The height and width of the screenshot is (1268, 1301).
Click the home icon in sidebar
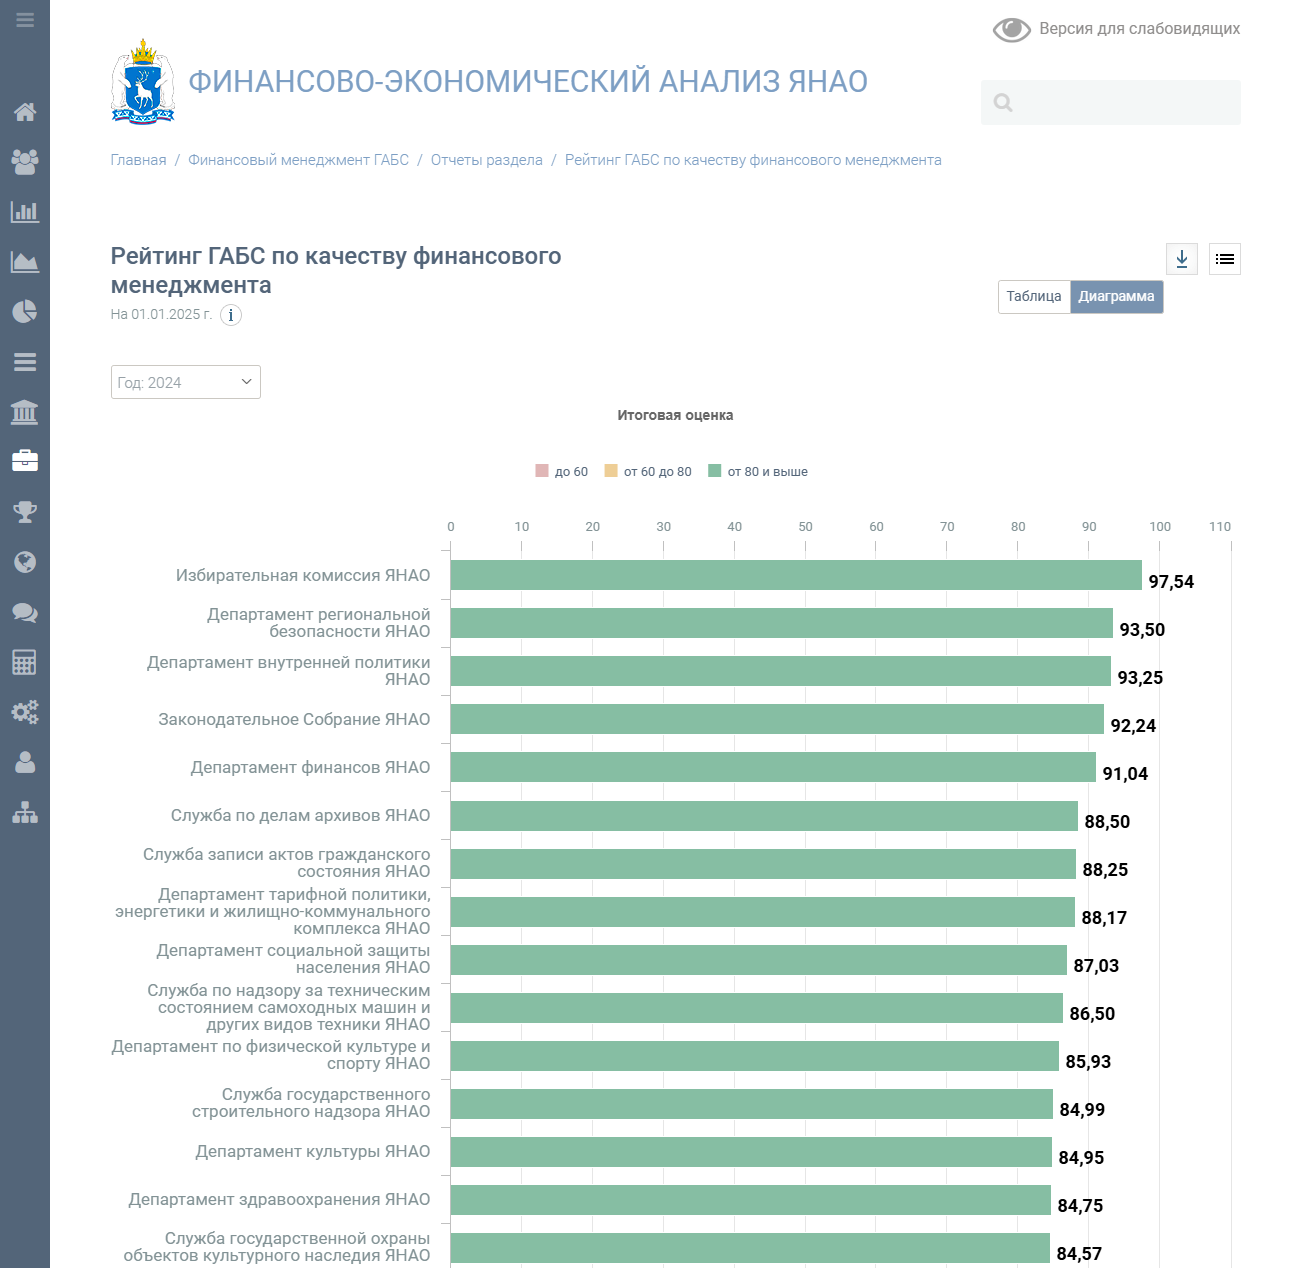(25, 112)
